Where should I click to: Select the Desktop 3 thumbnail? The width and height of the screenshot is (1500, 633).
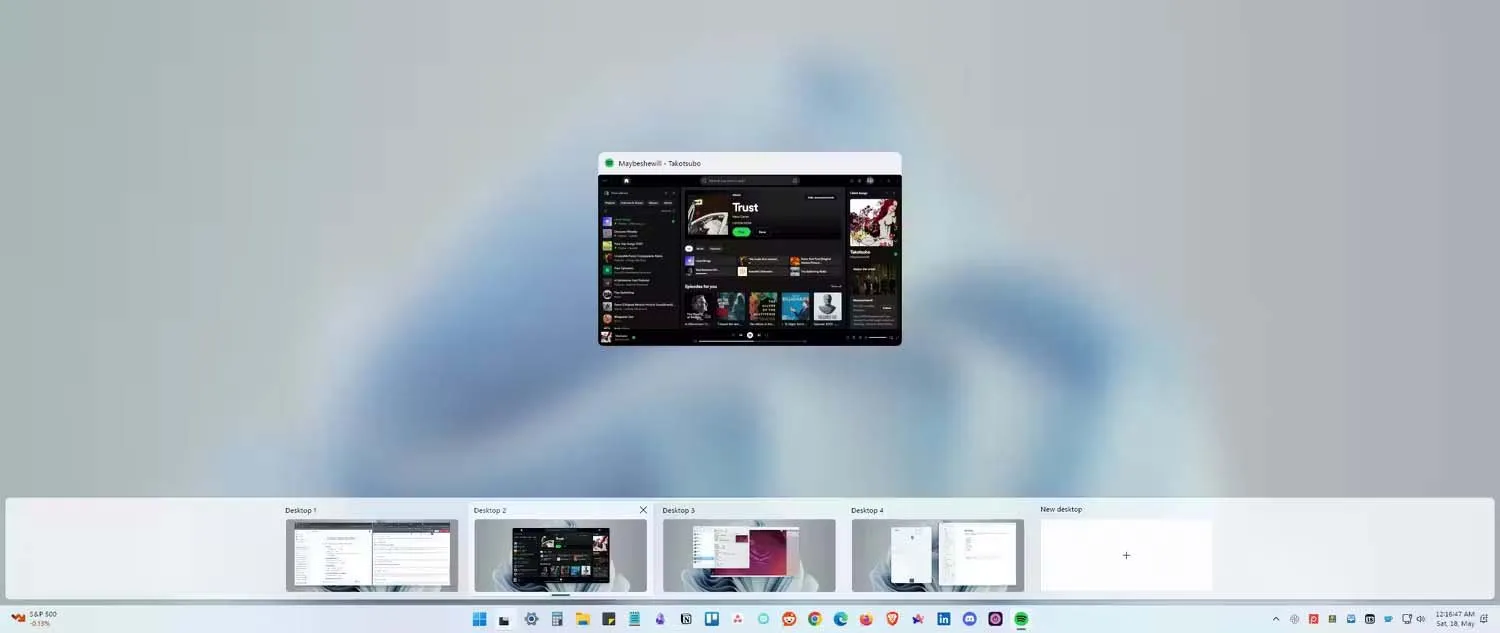(749, 554)
